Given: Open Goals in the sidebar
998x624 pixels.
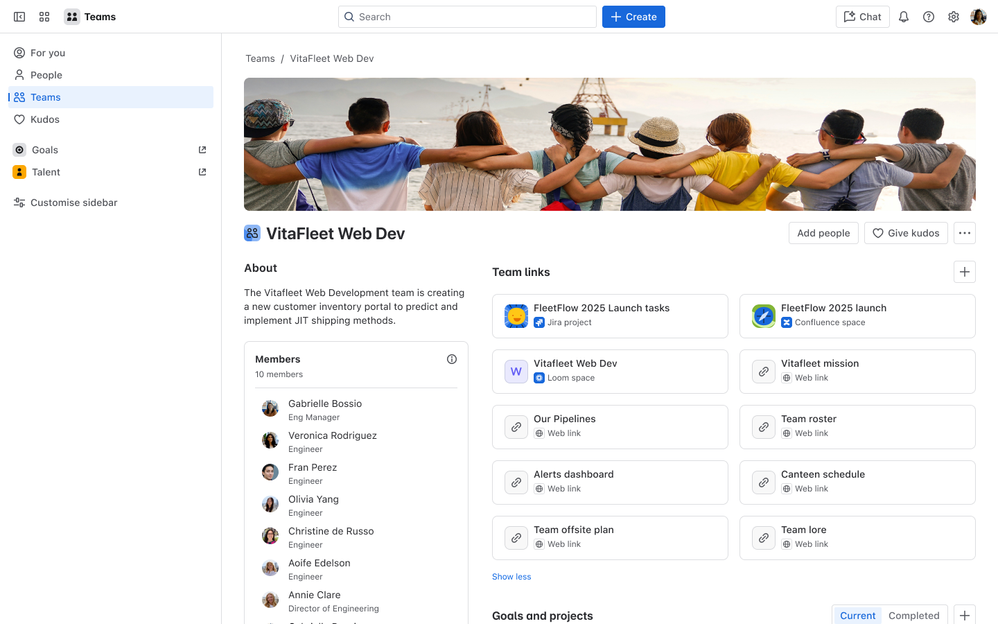Looking at the screenshot, I should [111, 150].
